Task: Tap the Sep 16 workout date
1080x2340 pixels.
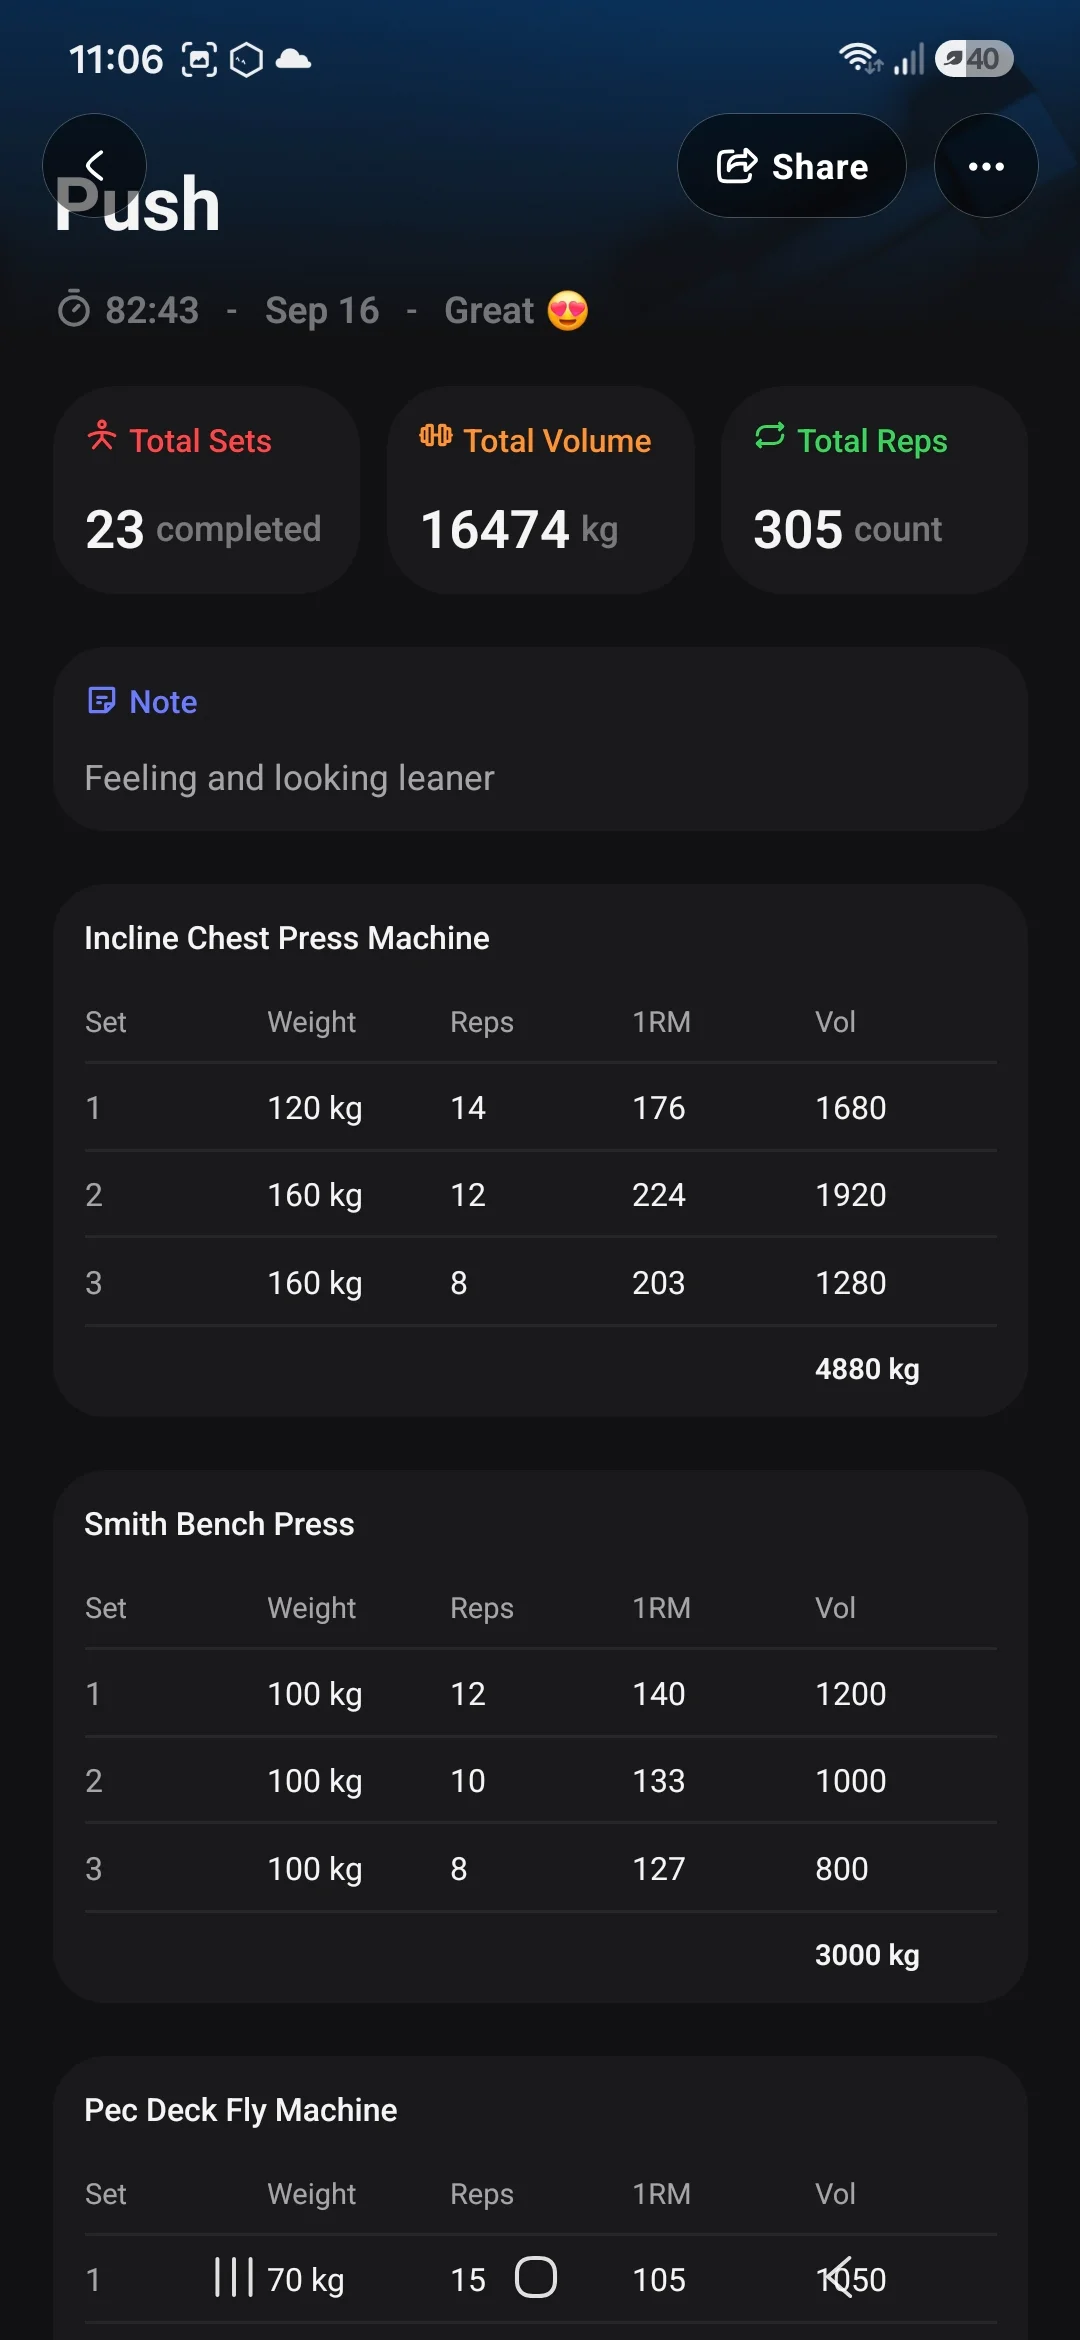Action: (x=322, y=311)
